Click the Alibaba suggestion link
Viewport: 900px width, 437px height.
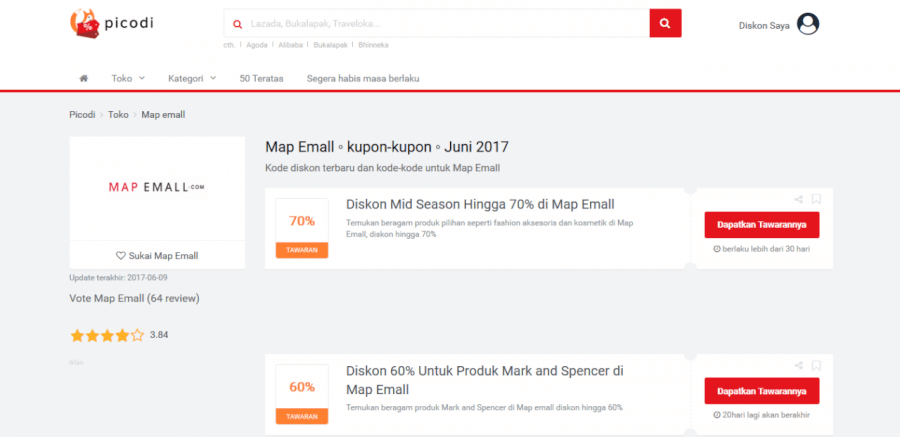(290, 45)
